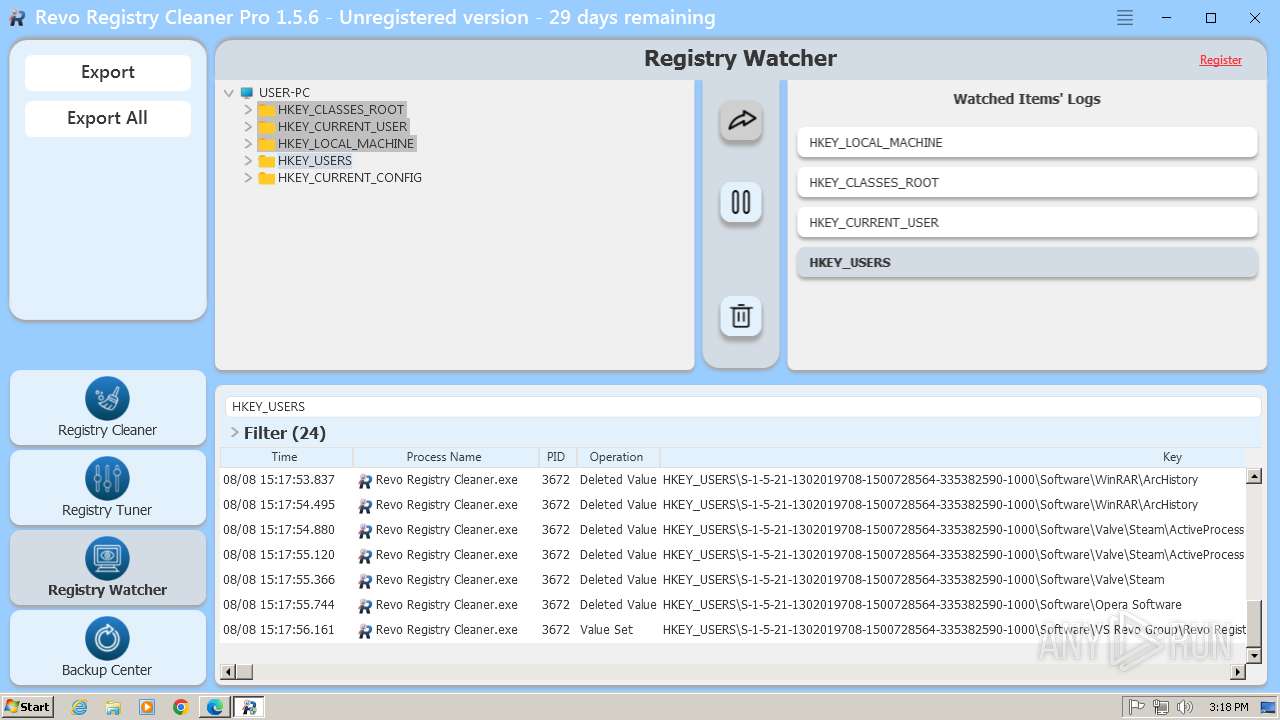Screen dimensions: 1280x720
Task: Click the HKEY_CLASSES_ROOT folder icon
Action: (x=266, y=110)
